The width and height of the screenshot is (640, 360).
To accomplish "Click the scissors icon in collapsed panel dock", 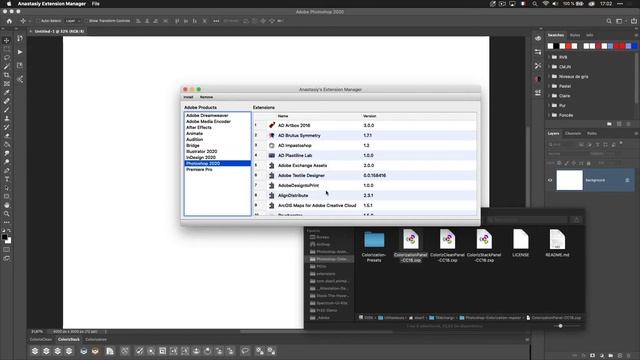I will (x=538, y=65).
